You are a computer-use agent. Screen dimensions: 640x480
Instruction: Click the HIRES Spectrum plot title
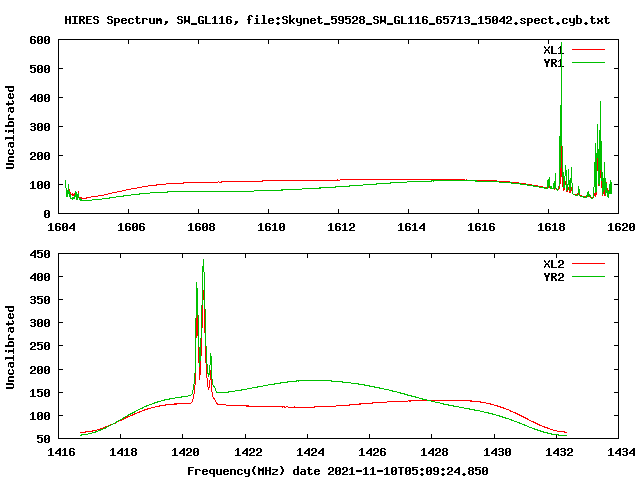point(337,20)
